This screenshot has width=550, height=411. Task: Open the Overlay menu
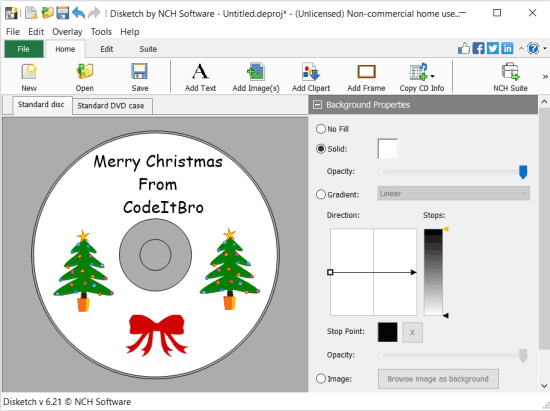coord(67,32)
